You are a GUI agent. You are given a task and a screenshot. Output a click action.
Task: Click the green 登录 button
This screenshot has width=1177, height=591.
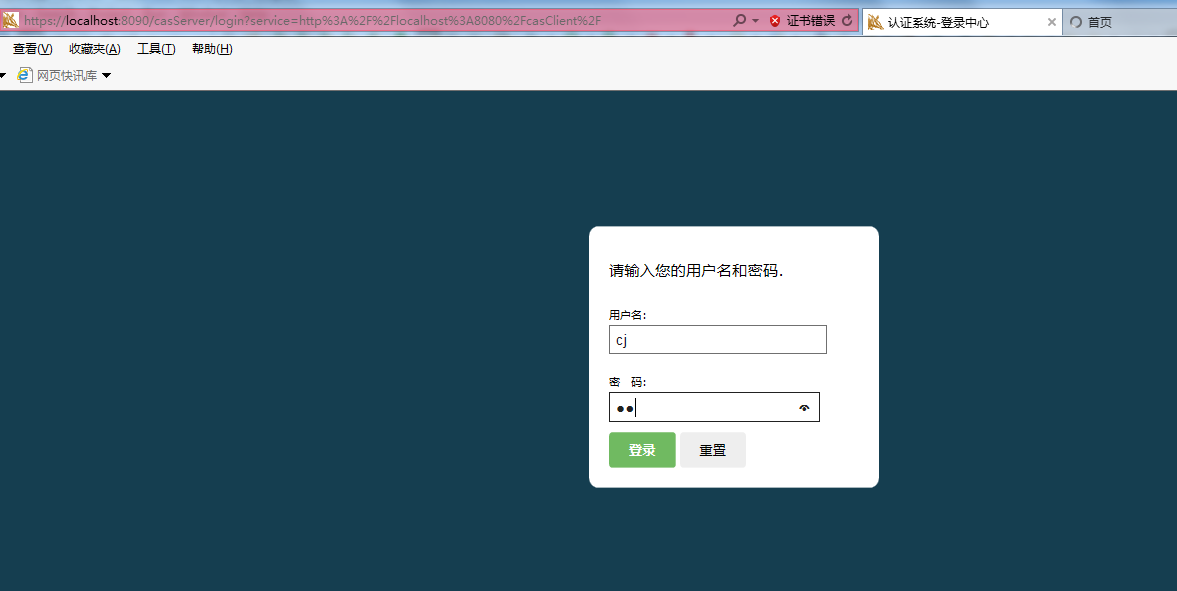[642, 450]
